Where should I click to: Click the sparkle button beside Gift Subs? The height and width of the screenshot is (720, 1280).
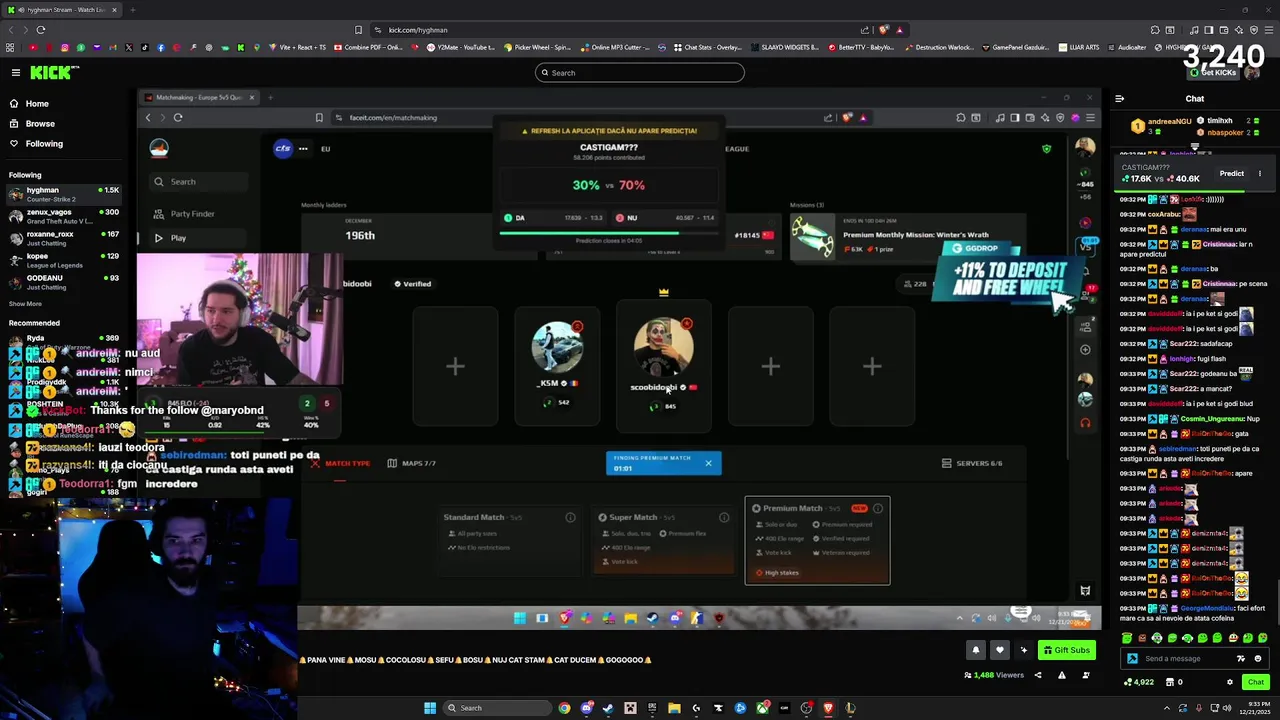point(1023,650)
